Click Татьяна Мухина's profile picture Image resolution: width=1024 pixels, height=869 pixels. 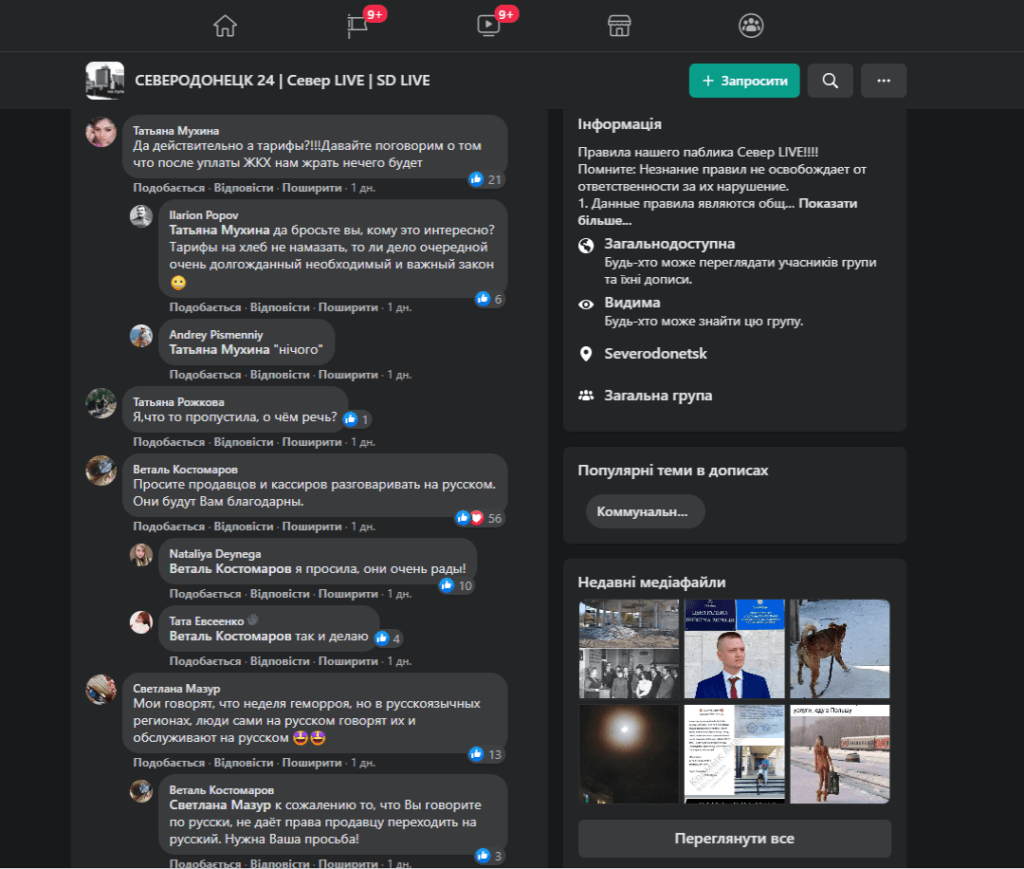(101, 132)
